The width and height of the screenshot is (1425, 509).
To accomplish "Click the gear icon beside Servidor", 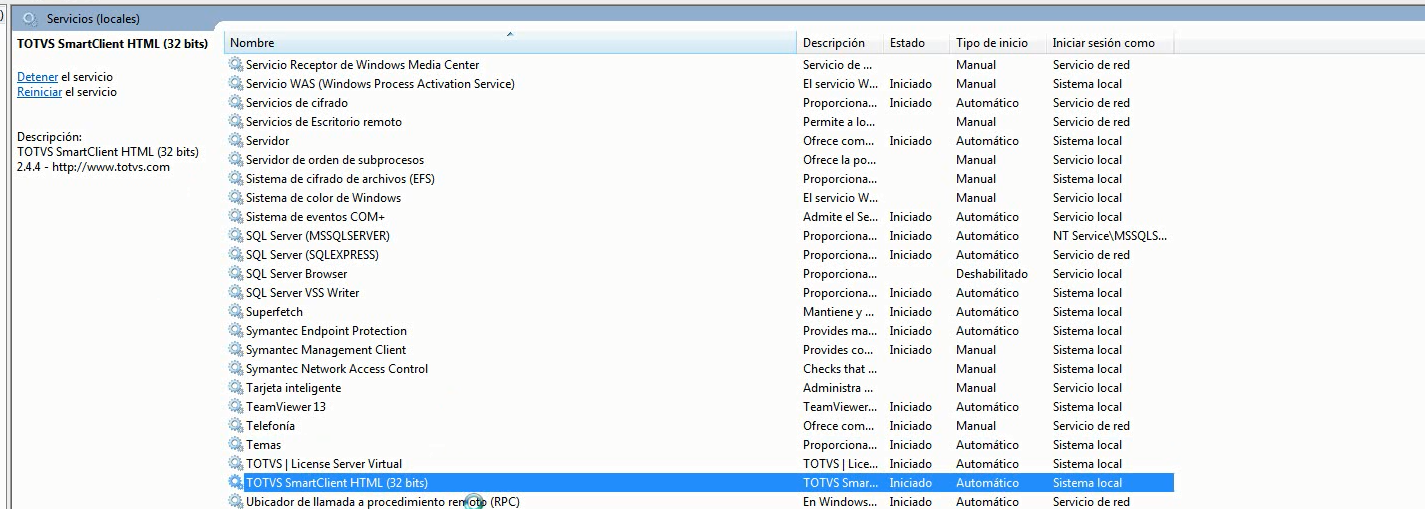I will coord(236,141).
